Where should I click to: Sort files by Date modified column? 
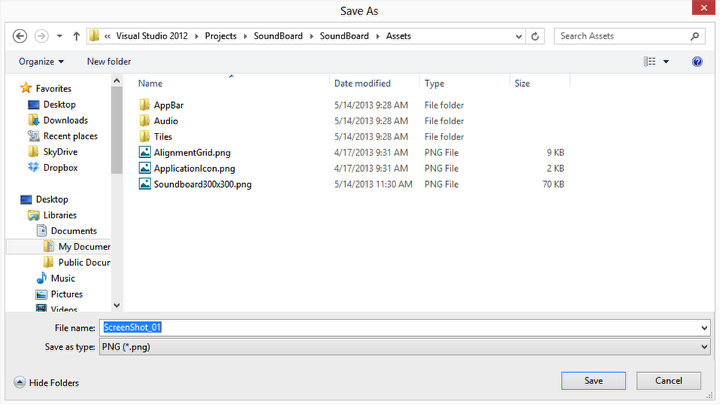(362, 84)
